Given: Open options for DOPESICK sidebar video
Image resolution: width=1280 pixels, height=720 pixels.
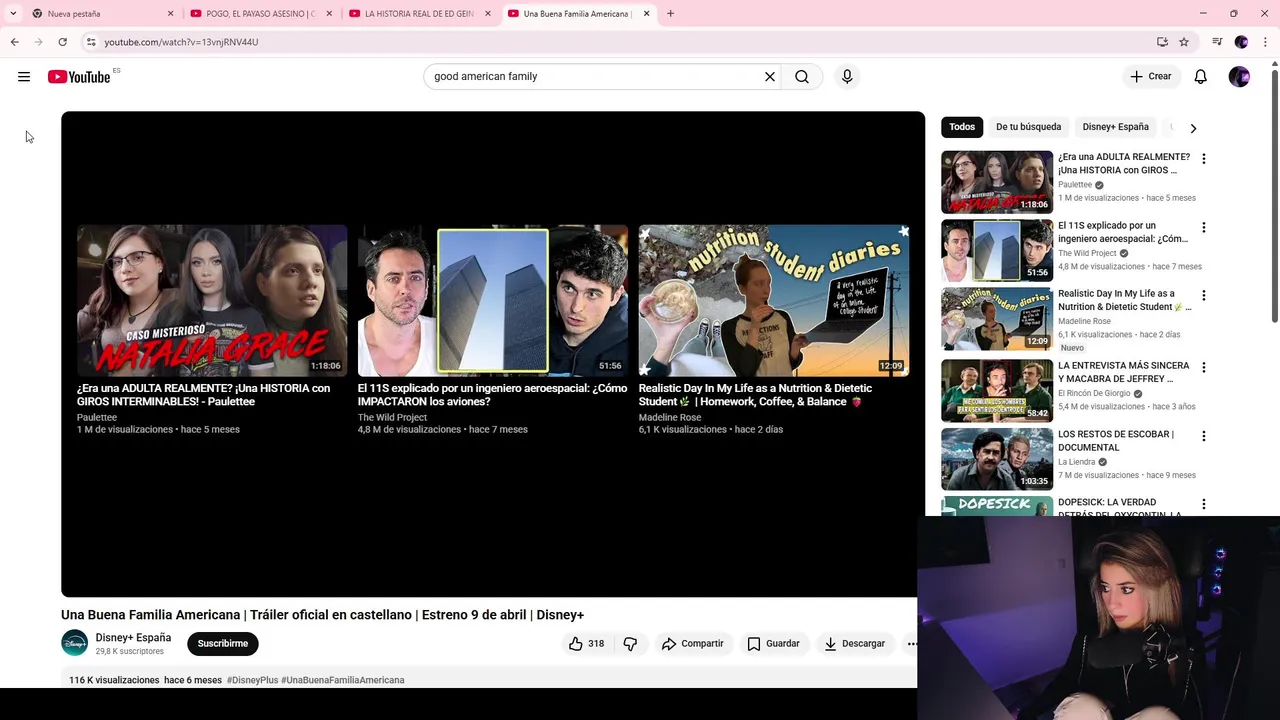Looking at the screenshot, I should (x=1203, y=504).
